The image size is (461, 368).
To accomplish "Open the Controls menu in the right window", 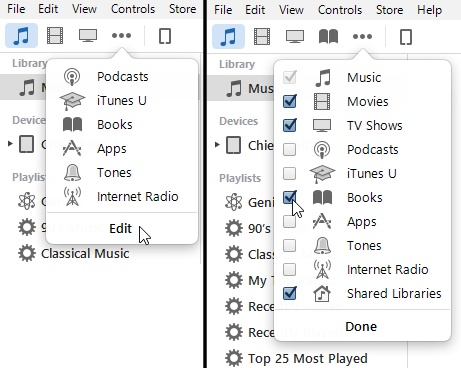I will click(x=340, y=10).
